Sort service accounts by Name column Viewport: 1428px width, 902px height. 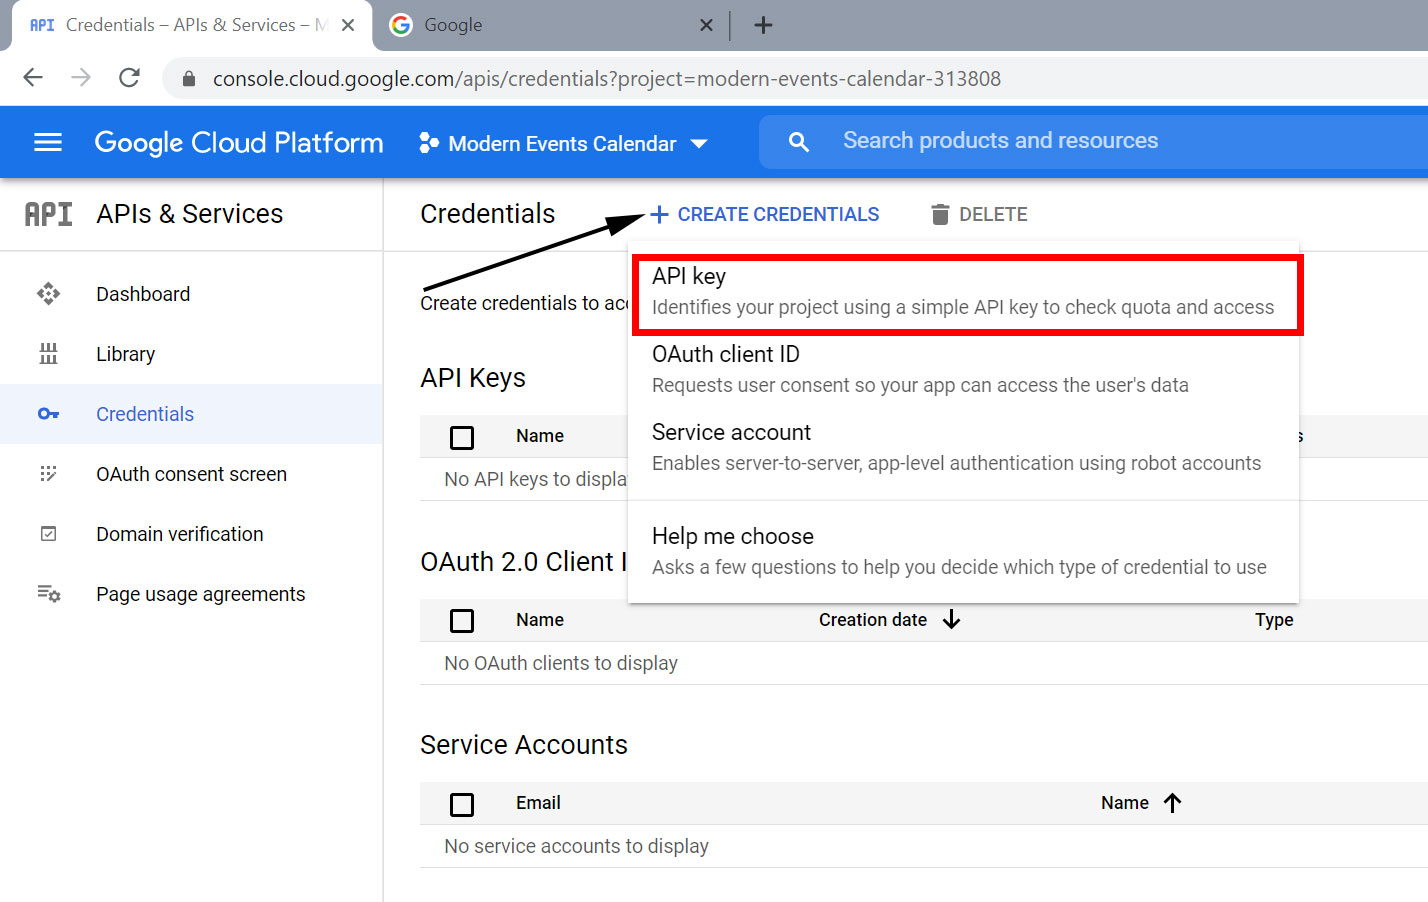[1125, 803]
